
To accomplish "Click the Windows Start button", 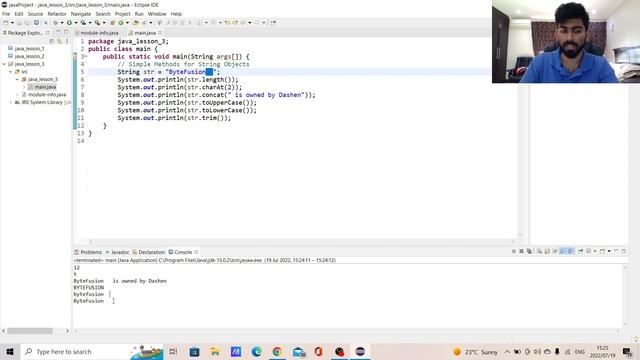I will pyautogui.click(x=10, y=351).
